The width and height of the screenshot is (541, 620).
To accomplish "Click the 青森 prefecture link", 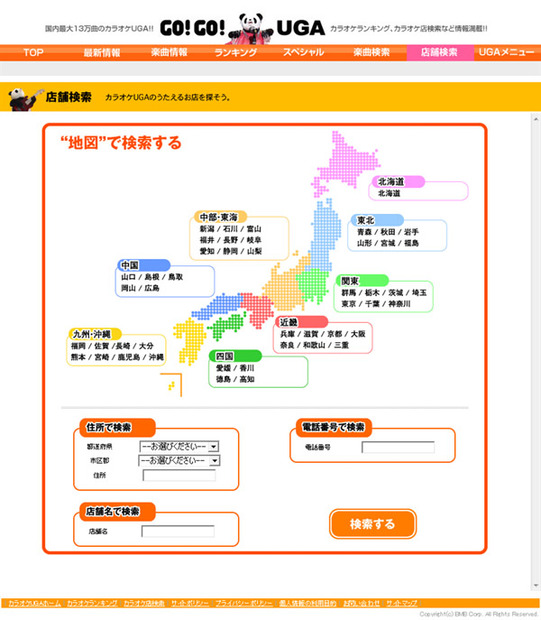I will click(364, 232).
